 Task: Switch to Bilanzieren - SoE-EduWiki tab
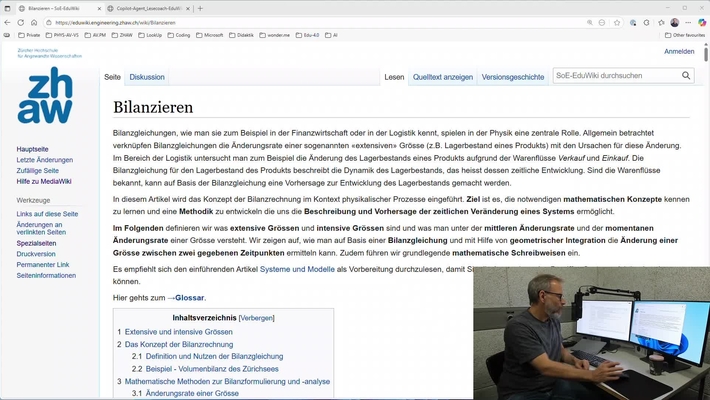[x=59, y=8]
